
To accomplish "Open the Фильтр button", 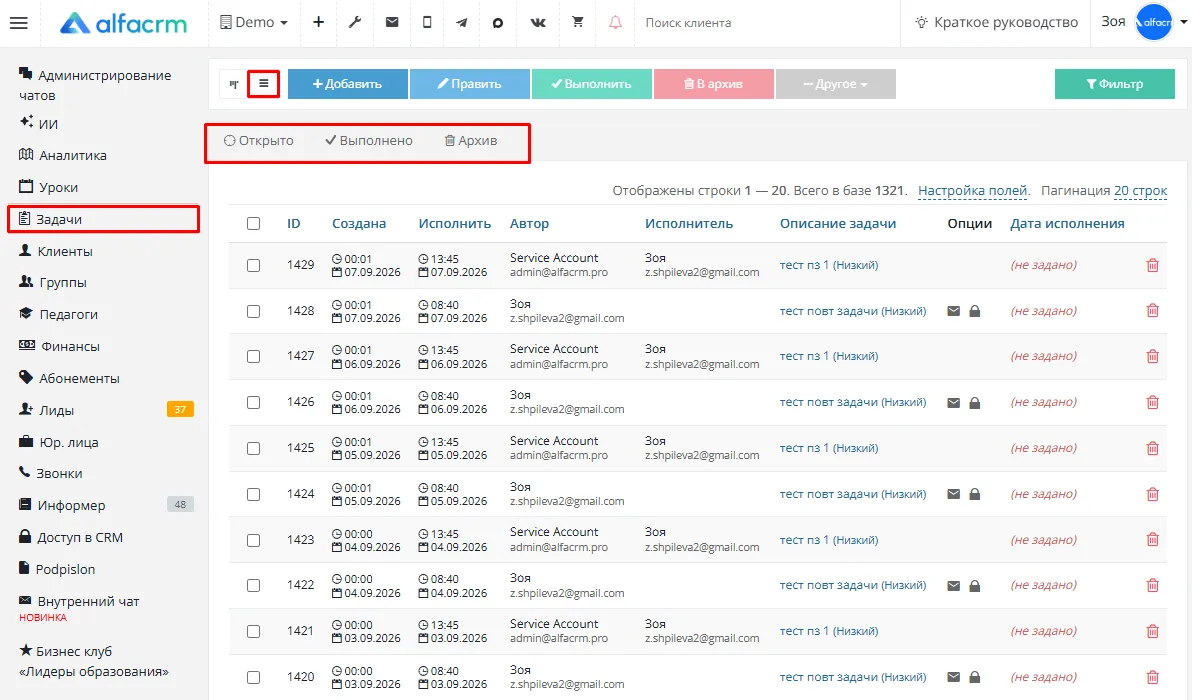I will [x=1114, y=84].
